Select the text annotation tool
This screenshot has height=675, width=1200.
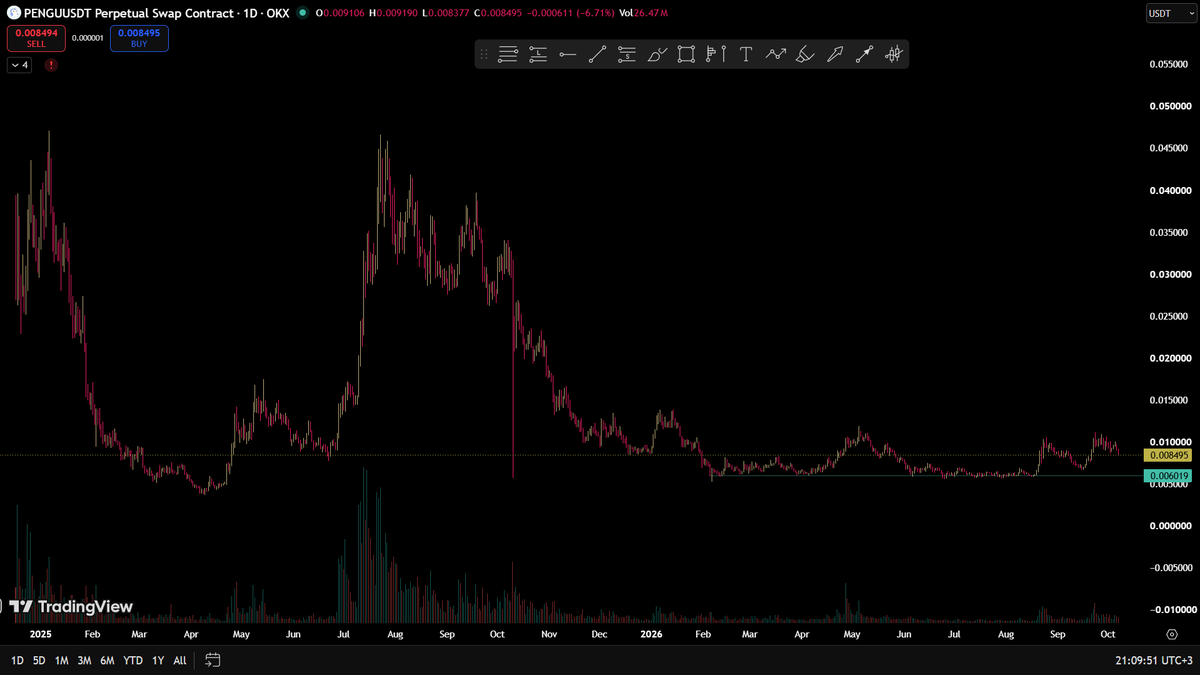(746, 54)
